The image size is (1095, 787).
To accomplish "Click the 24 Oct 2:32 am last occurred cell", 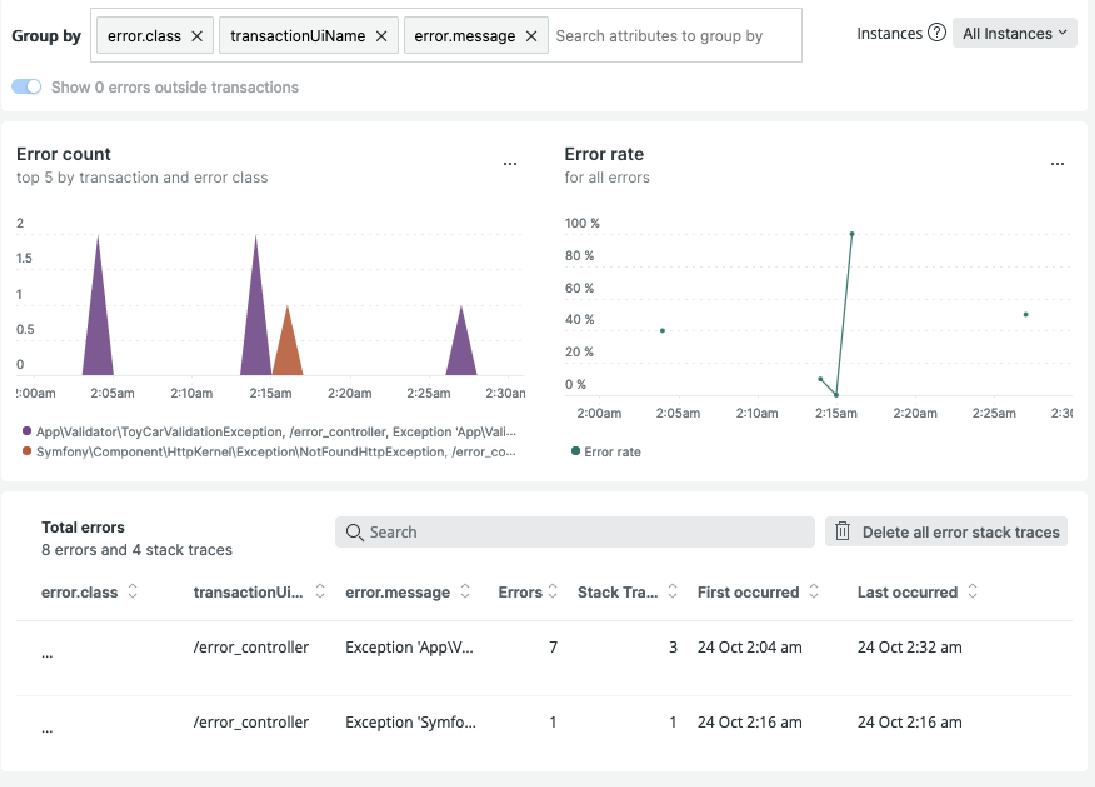I will (909, 647).
